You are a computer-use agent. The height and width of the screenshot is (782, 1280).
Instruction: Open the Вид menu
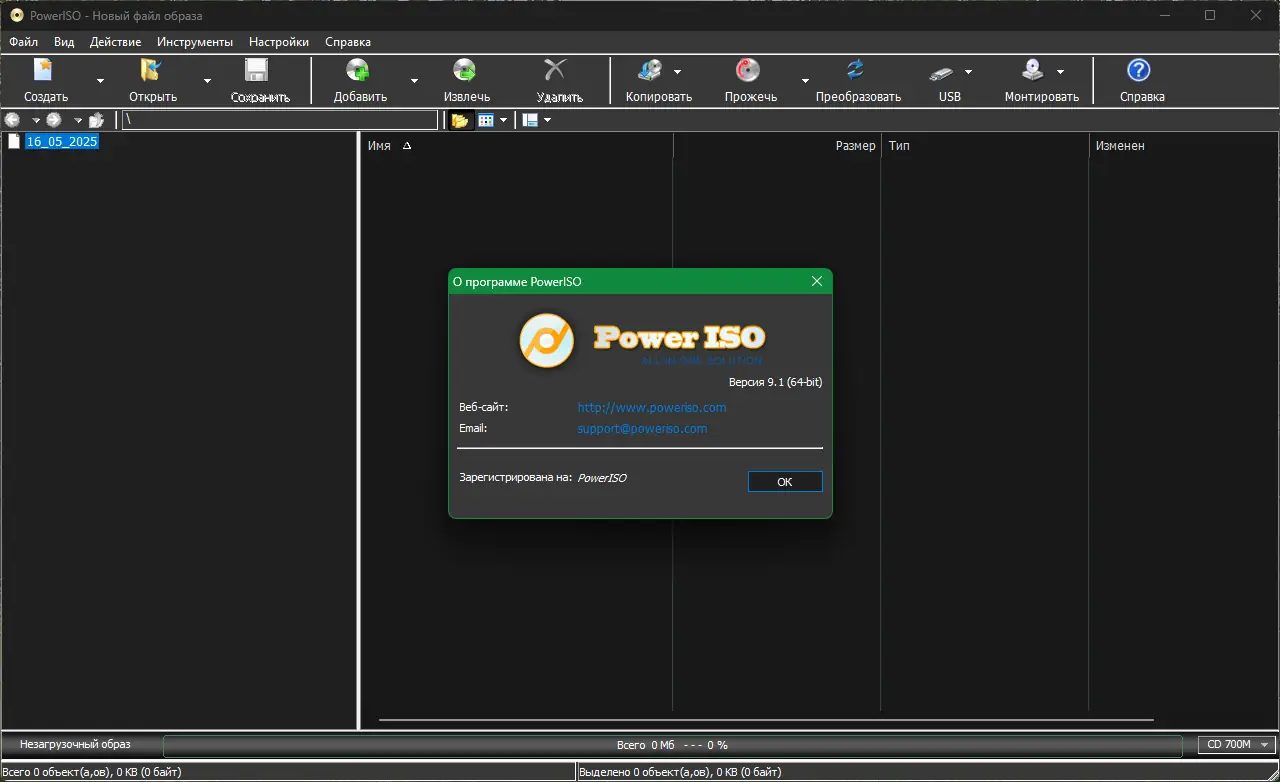click(x=64, y=42)
